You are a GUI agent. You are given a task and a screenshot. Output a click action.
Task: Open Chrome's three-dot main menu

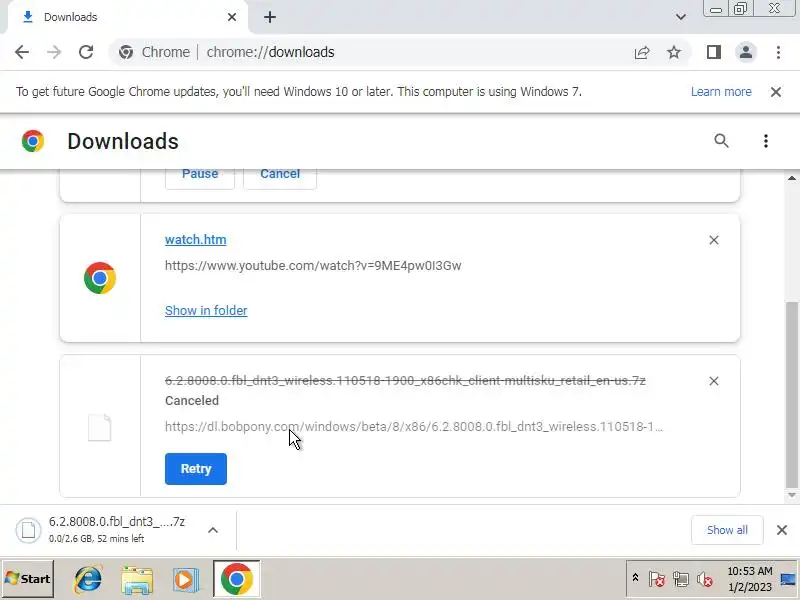coord(778,52)
